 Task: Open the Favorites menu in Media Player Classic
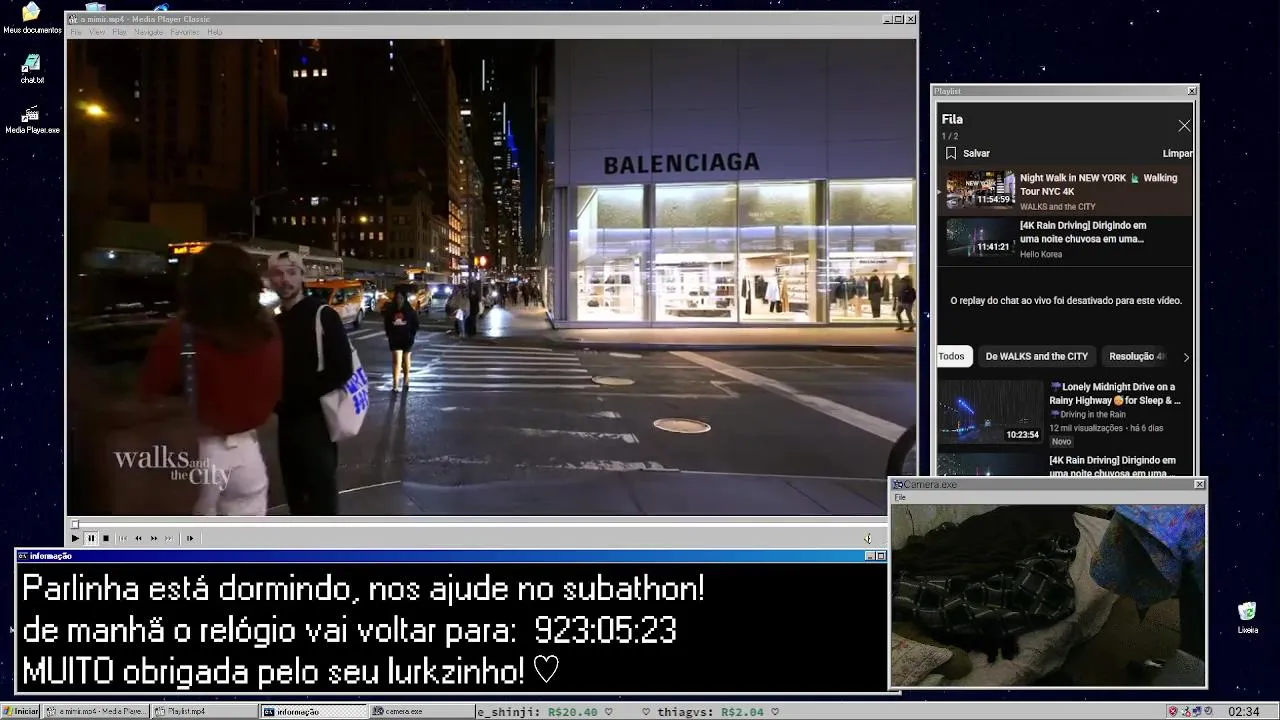(x=185, y=32)
